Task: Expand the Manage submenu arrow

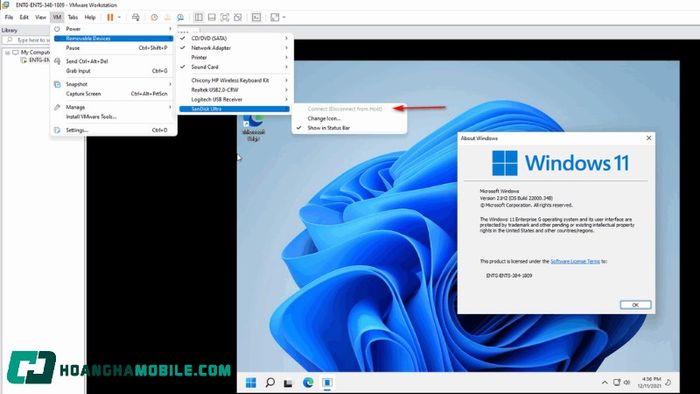Action: (170, 107)
